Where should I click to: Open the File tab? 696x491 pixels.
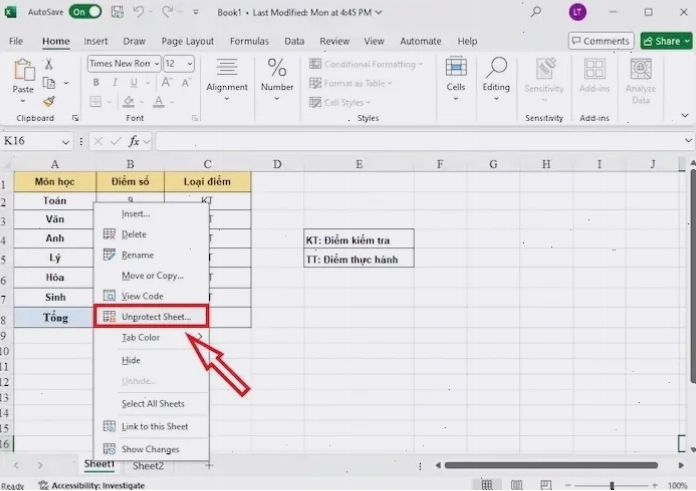point(16,41)
